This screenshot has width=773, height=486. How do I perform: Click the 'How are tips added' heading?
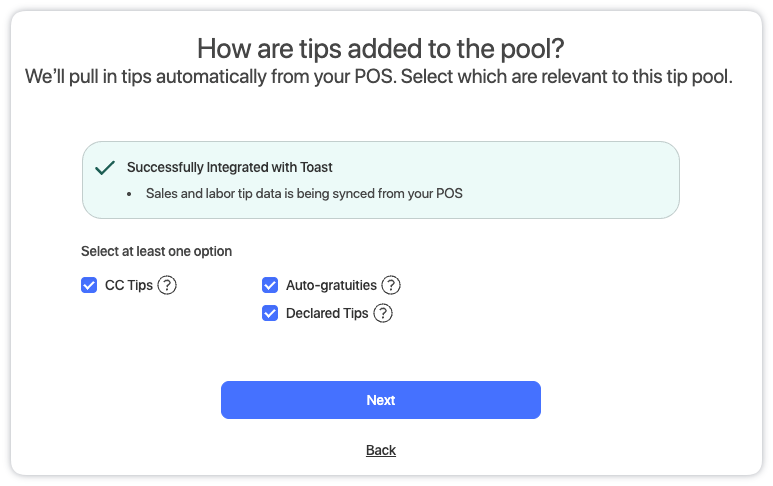(x=381, y=48)
